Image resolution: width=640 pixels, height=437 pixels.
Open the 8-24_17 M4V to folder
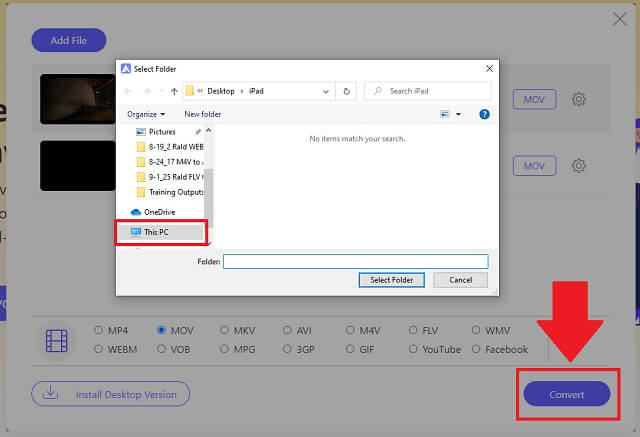click(x=170, y=162)
